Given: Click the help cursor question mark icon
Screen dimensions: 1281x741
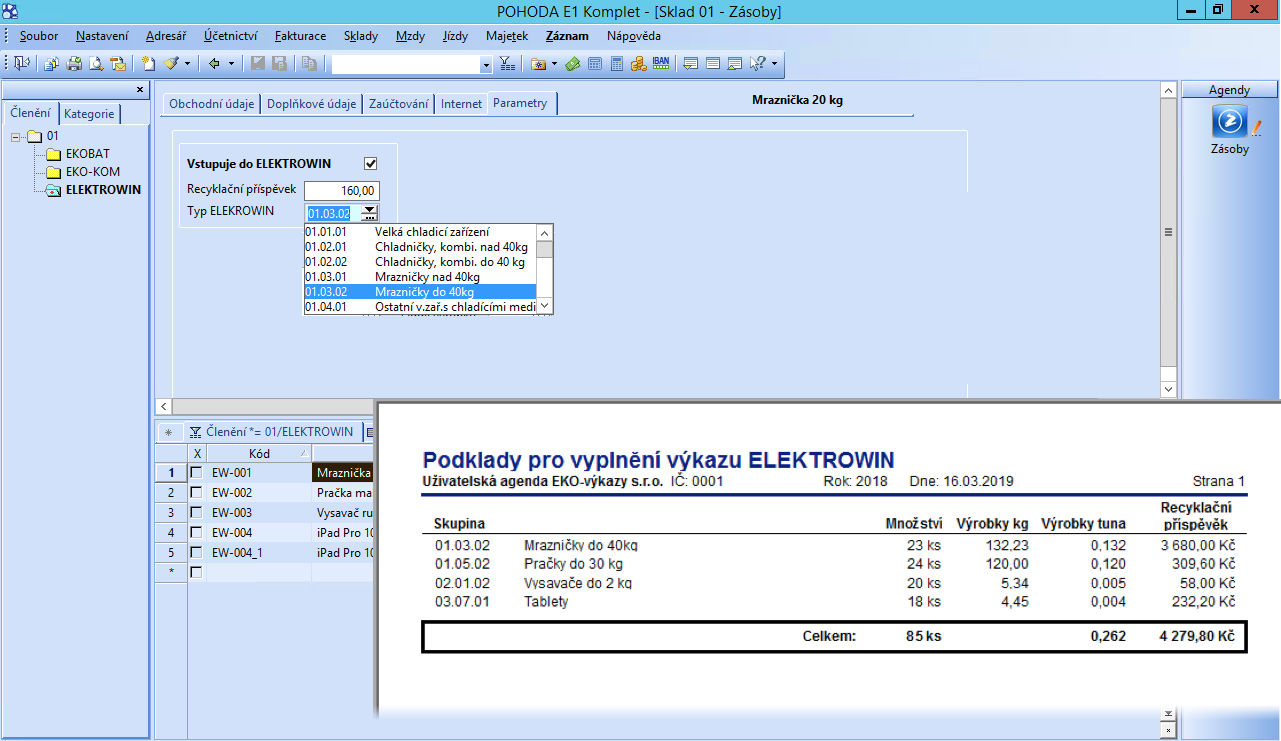Looking at the screenshot, I should pyautogui.click(x=757, y=63).
